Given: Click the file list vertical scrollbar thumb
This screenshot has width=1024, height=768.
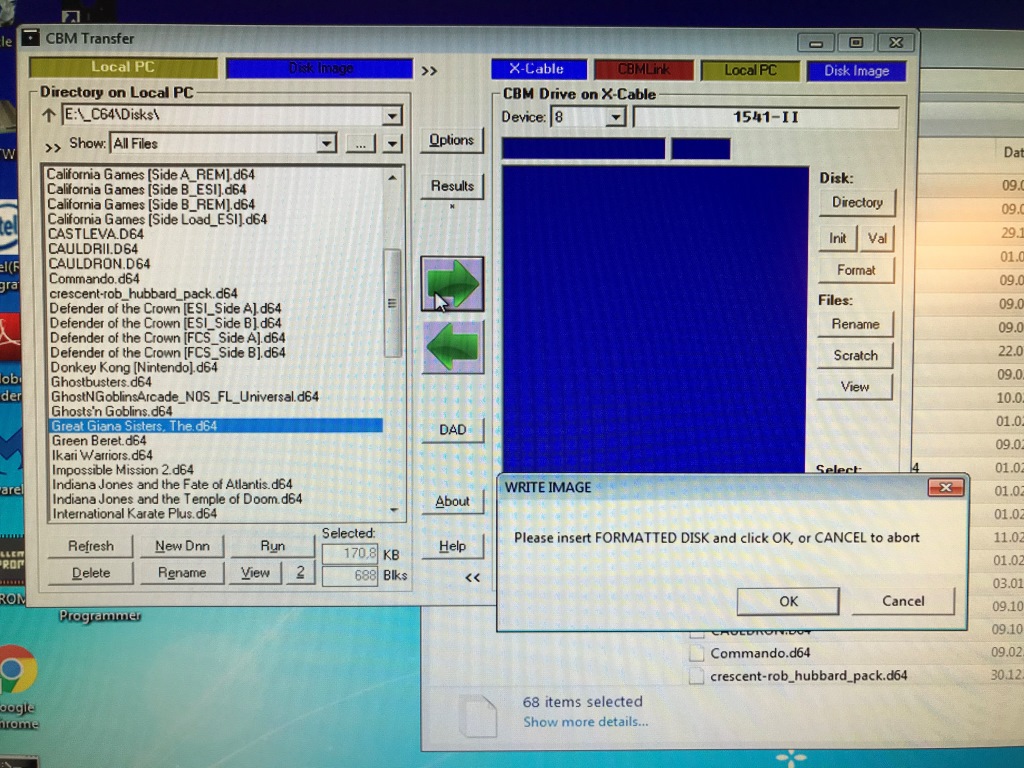Looking at the screenshot, I should pos(393,303).
